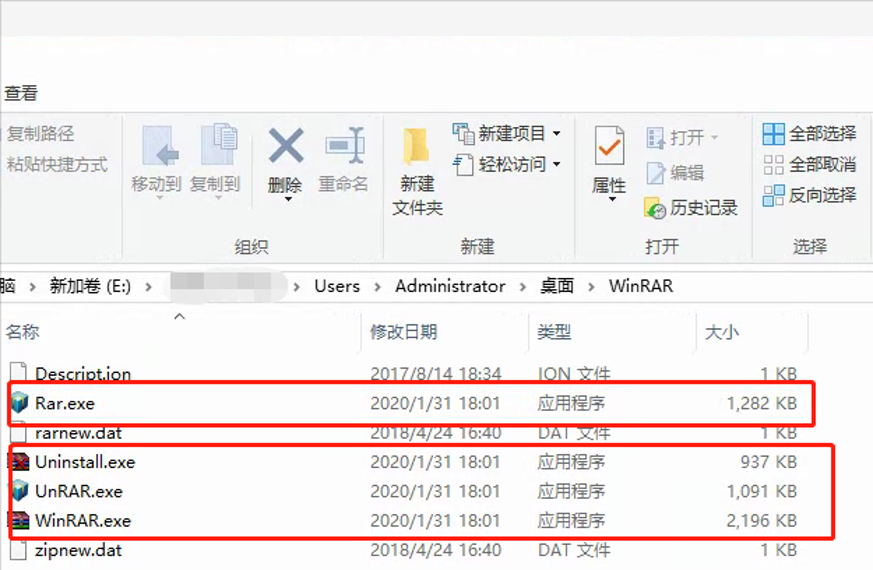Click Select None (全部取消) button

[810, 164]
